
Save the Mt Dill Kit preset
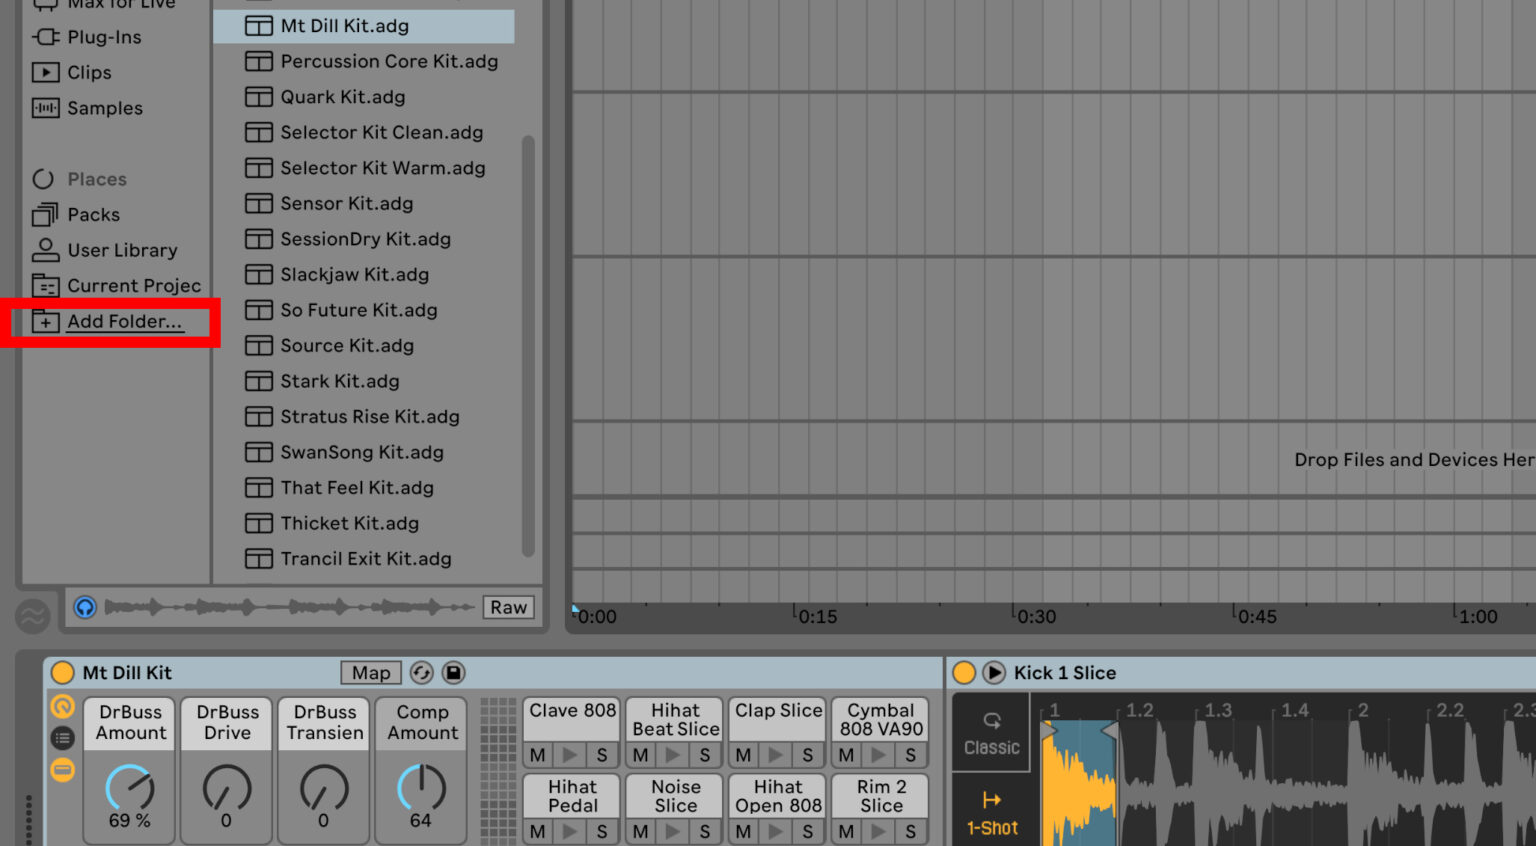456,672
